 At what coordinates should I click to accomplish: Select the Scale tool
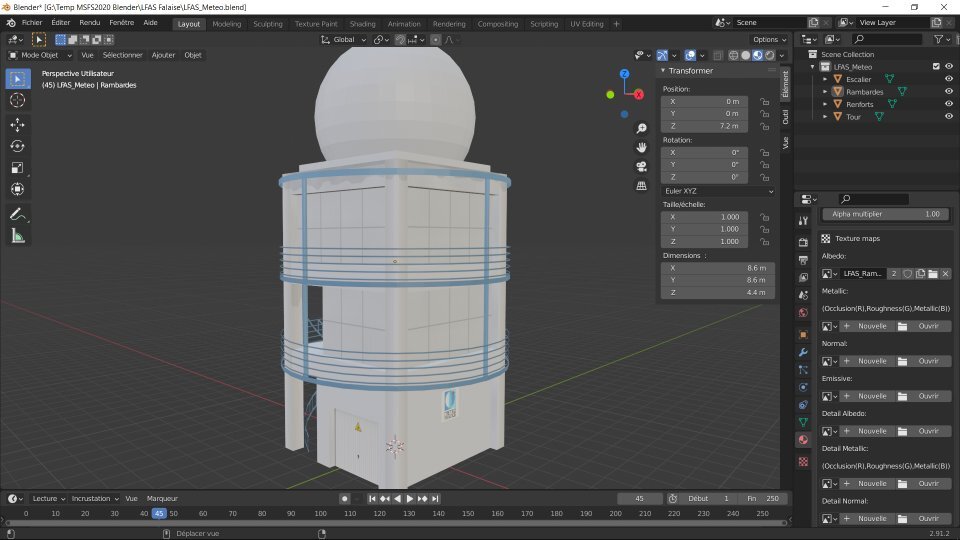pos(17,168)
